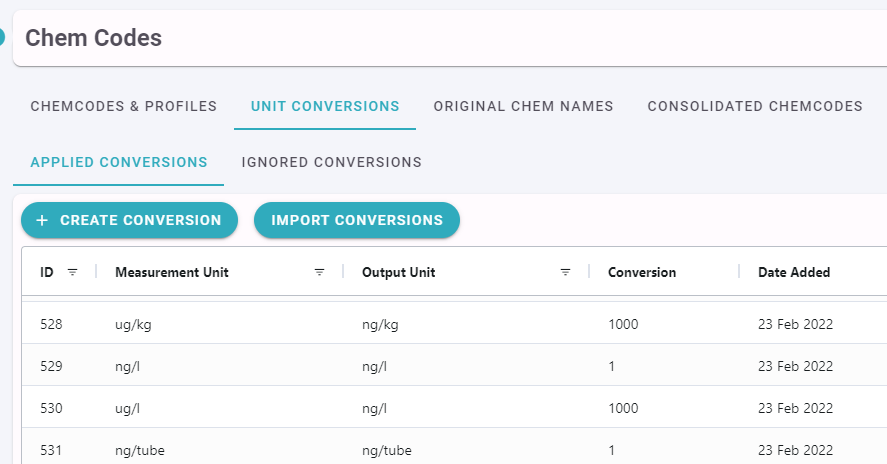Show the Ignored Conversions sub-tab

331,162
